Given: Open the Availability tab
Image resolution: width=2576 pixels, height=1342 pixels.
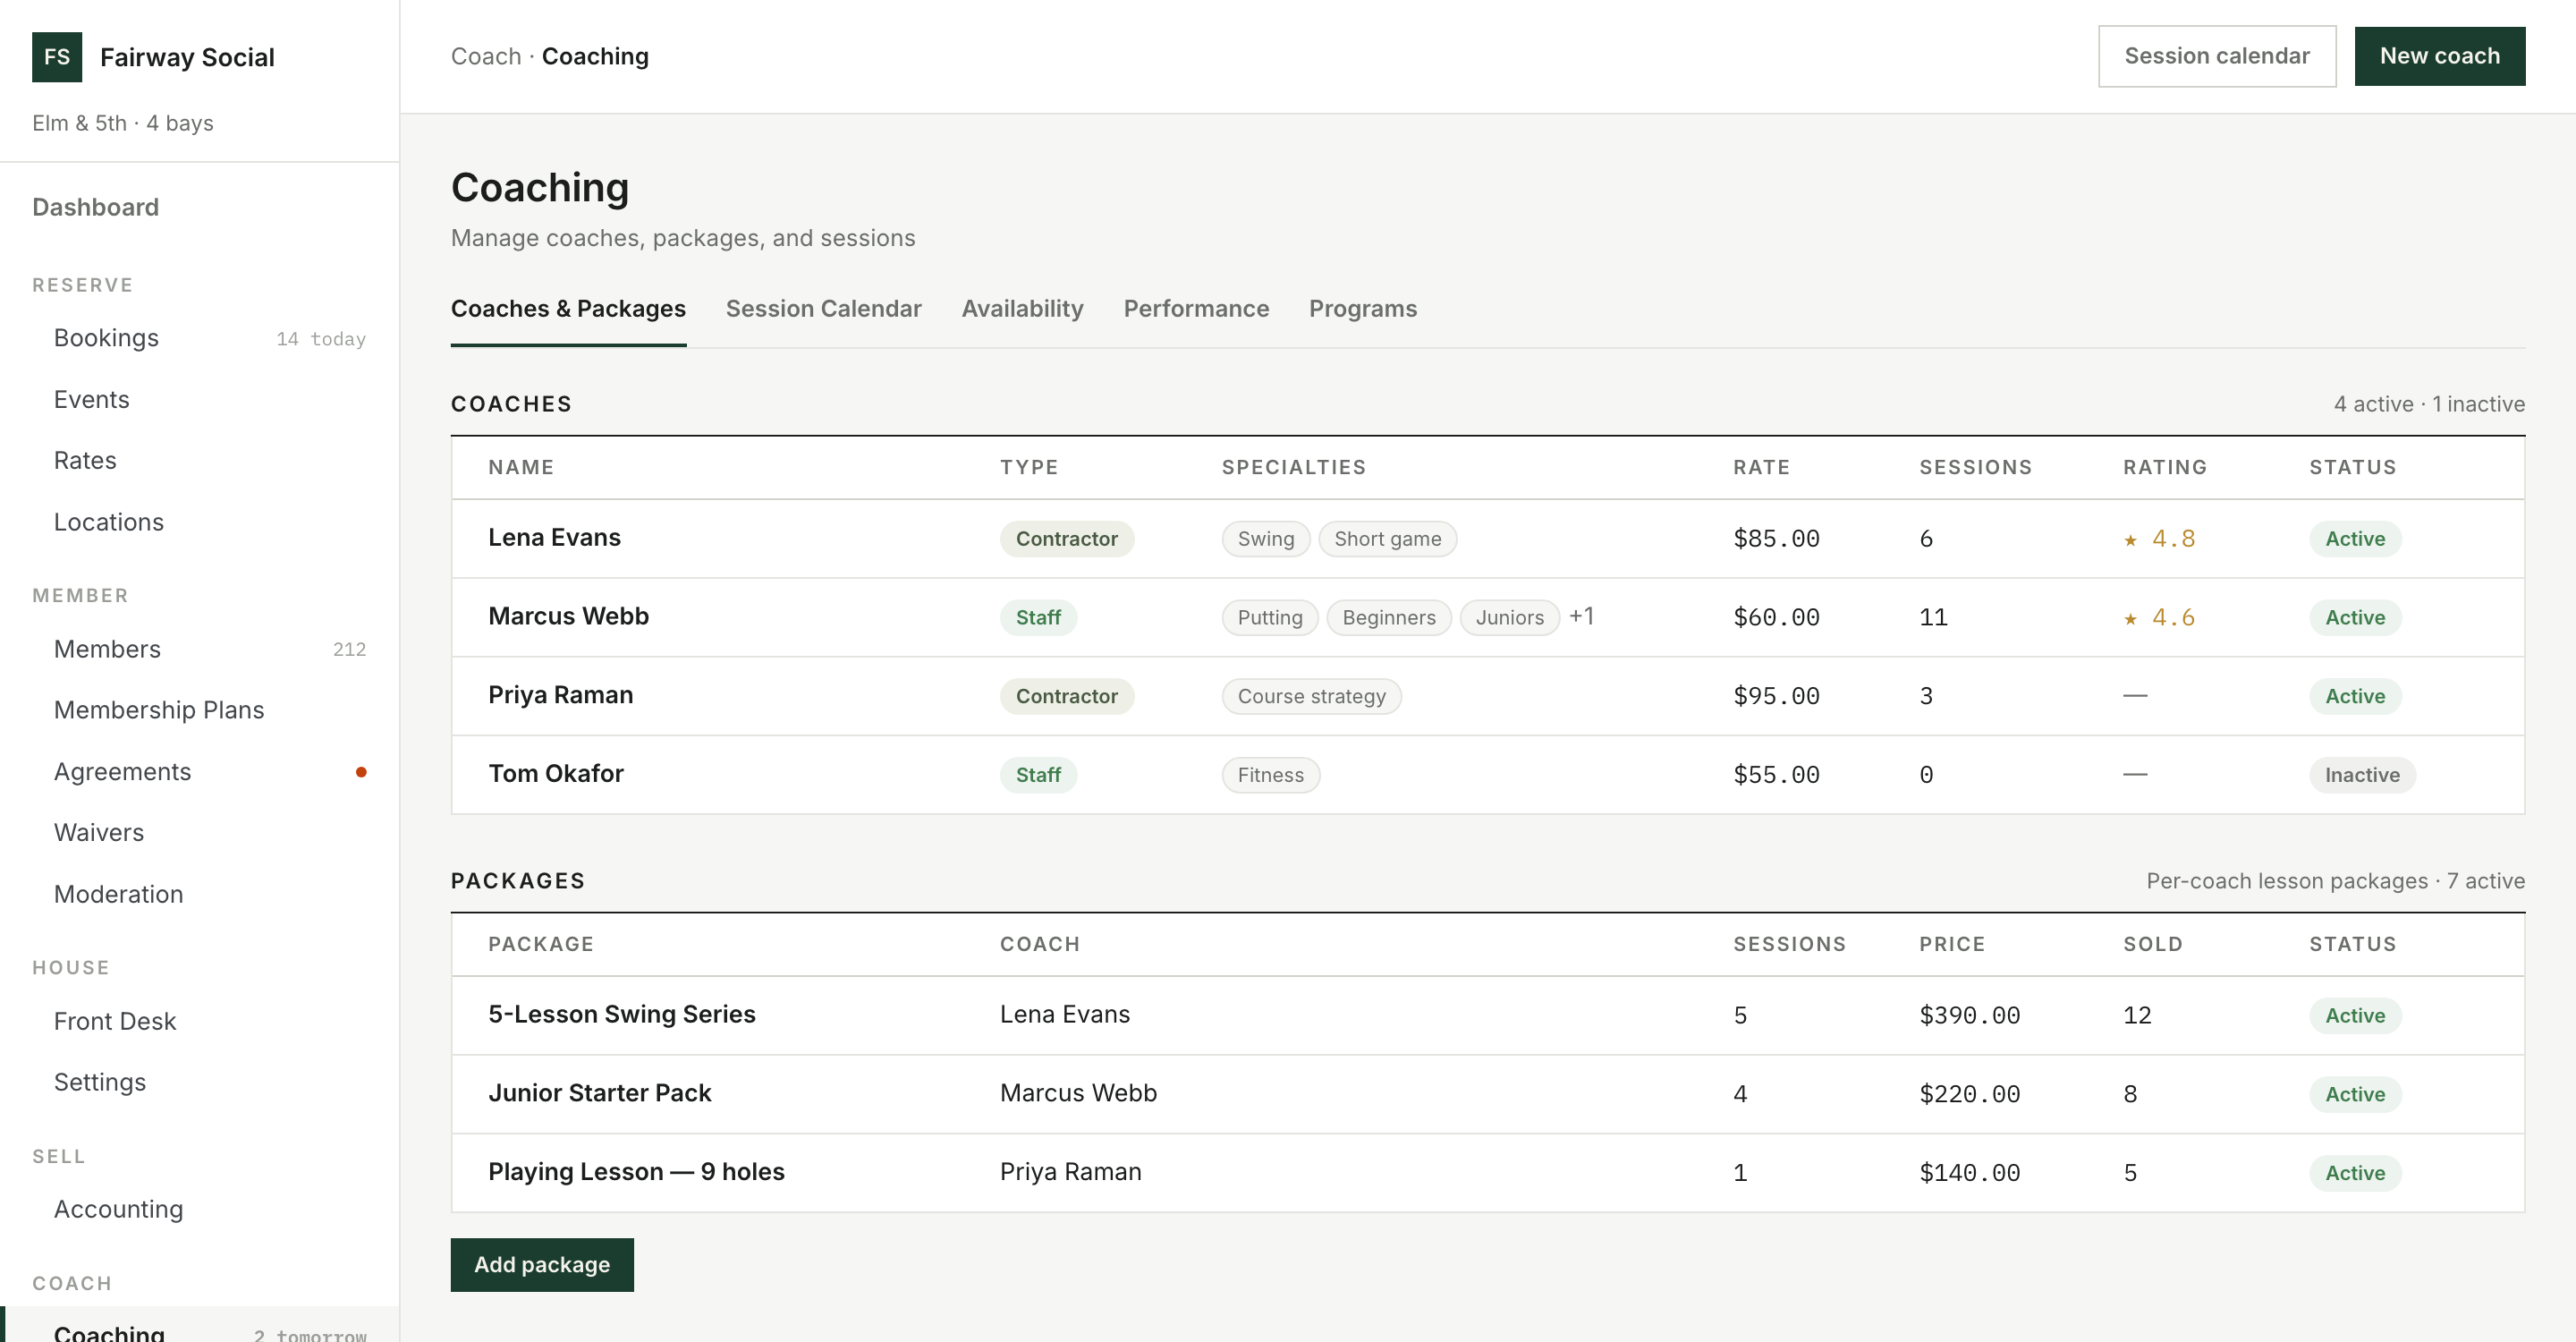Looking at the screenshot, I should click(x=1022, y=309).
